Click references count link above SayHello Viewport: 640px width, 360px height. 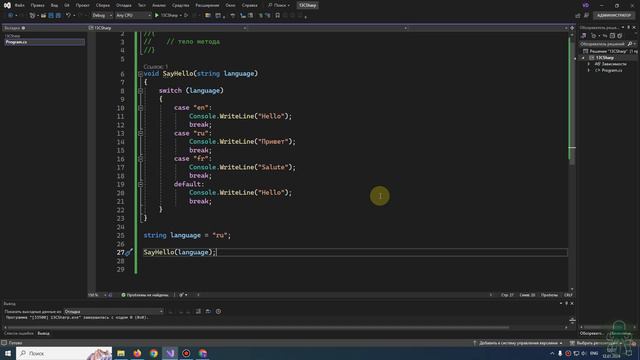[156, 67]
